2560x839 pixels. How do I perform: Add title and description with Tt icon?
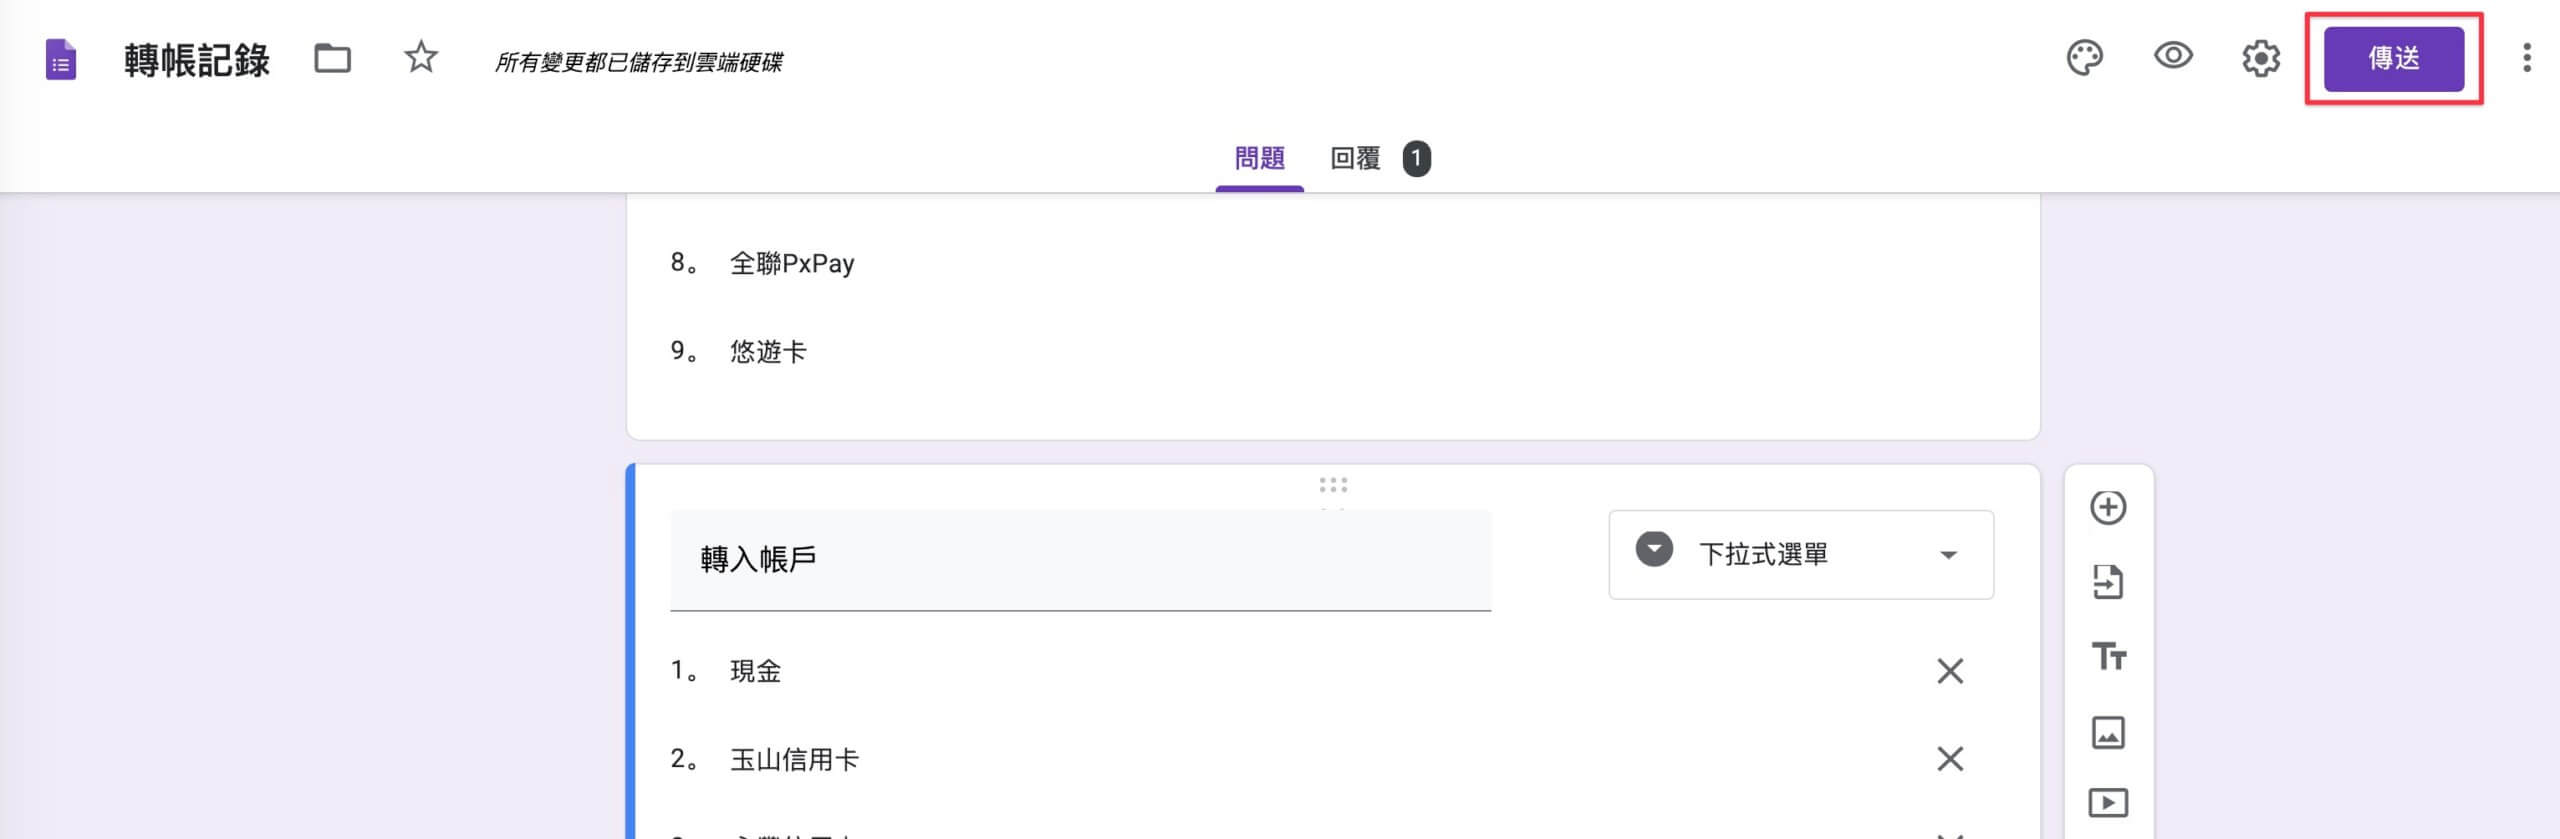(x=2108, y=657)
